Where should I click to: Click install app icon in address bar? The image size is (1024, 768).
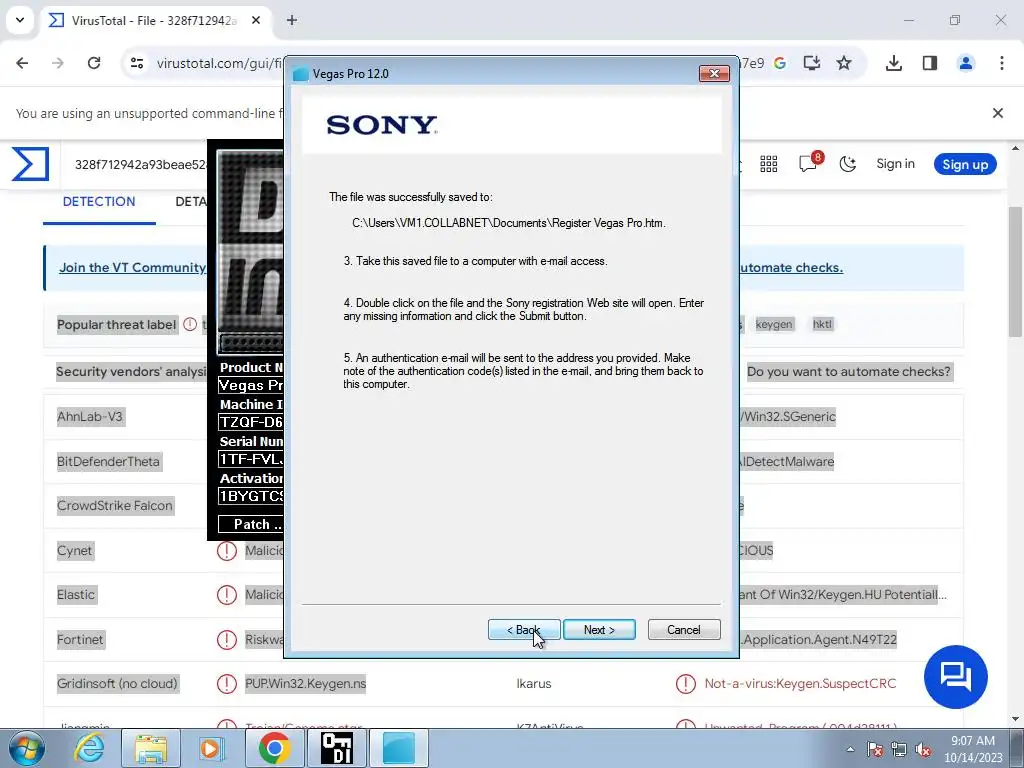[x=812, y=63]
